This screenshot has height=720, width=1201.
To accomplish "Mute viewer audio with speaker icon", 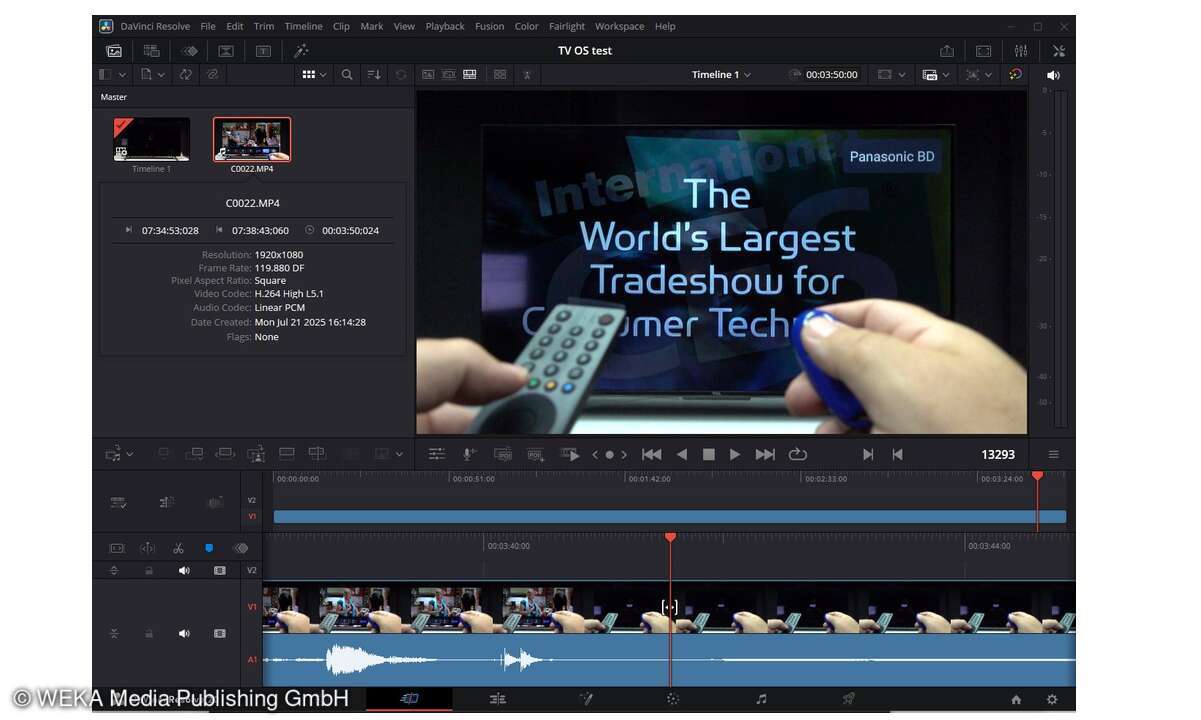I will point(1053,75).
